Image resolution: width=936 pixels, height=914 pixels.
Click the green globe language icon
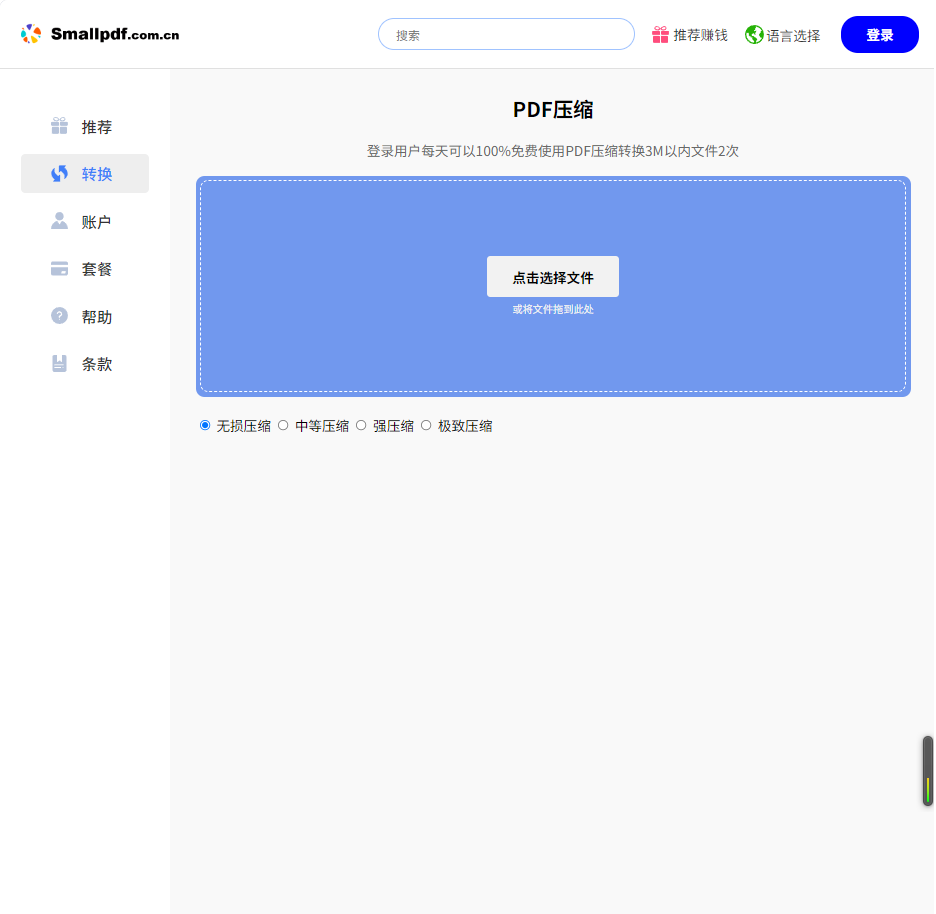pyautogui.click(x=754, y=35)
